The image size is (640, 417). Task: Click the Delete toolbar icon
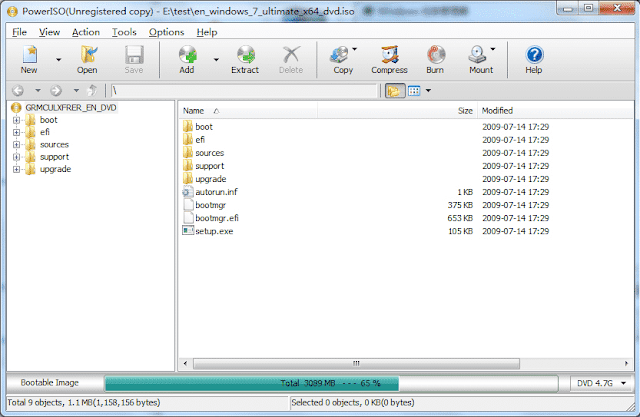point(291,55)
